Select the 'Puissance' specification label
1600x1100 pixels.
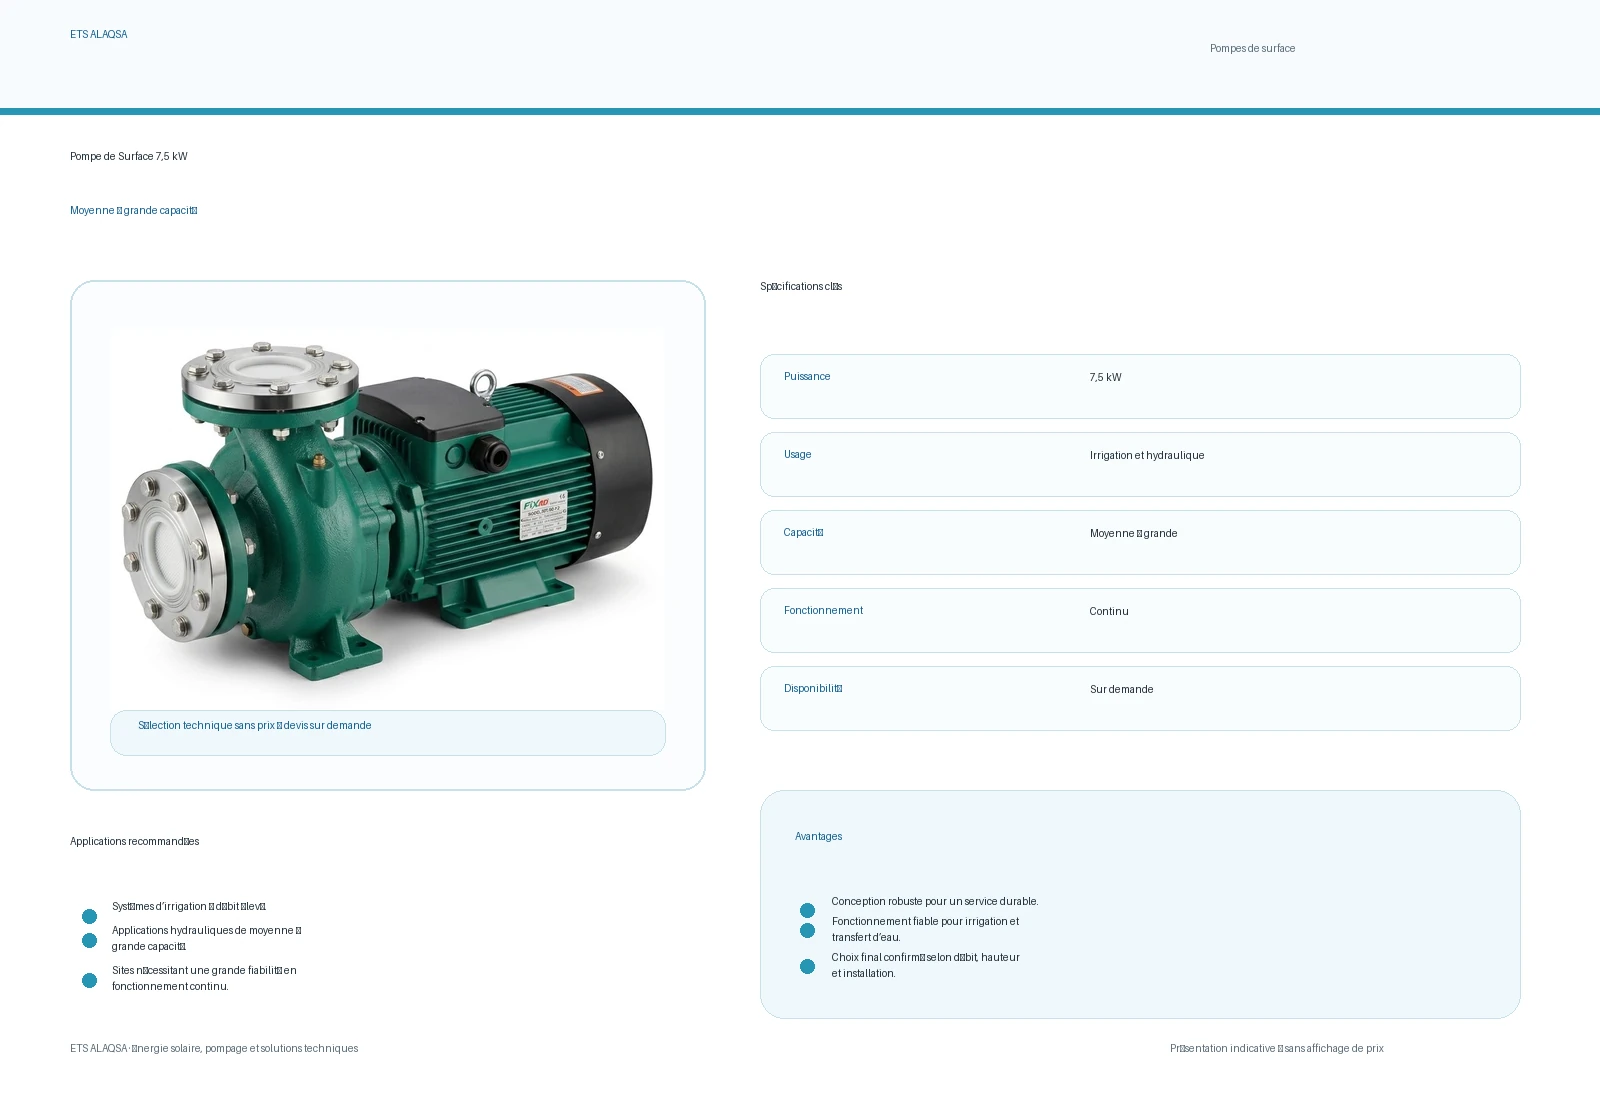pyautogui.click(x=807, y=376)
